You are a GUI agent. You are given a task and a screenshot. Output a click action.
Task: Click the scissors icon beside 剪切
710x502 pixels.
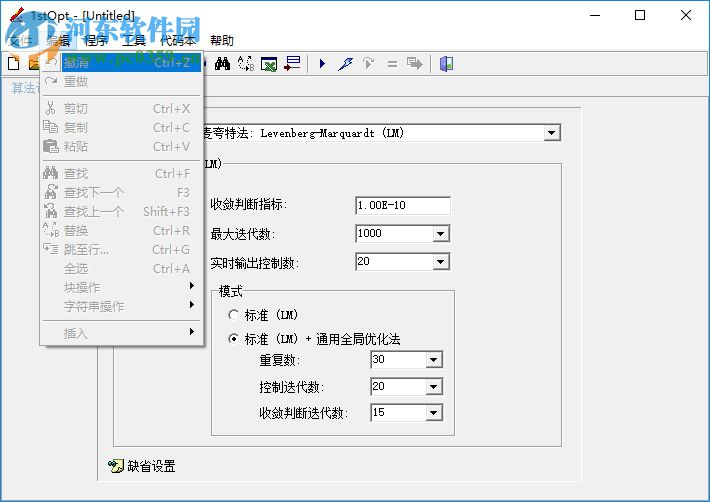pyautogui.click(x=50, y=108)
